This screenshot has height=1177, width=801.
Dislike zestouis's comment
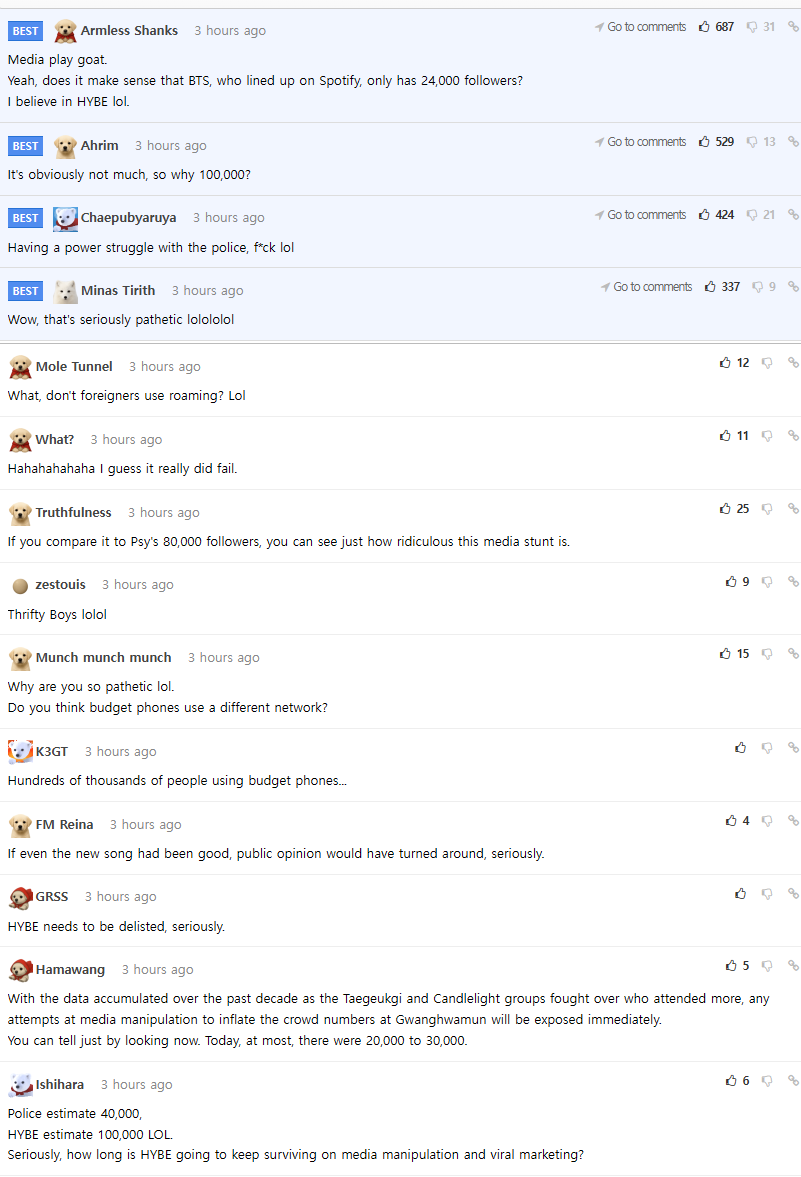pyautogui.click(x=766, y=582)
